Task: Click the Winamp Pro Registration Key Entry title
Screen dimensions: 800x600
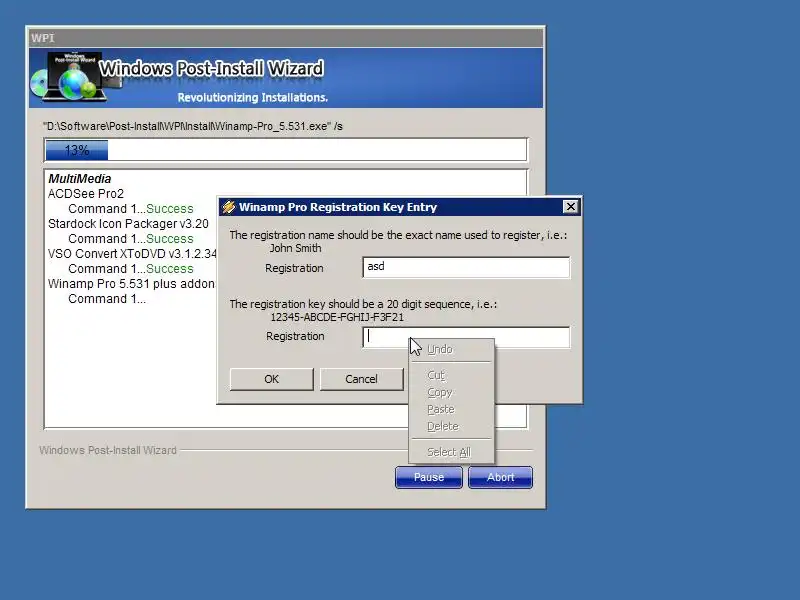Action: coord(338,207)
